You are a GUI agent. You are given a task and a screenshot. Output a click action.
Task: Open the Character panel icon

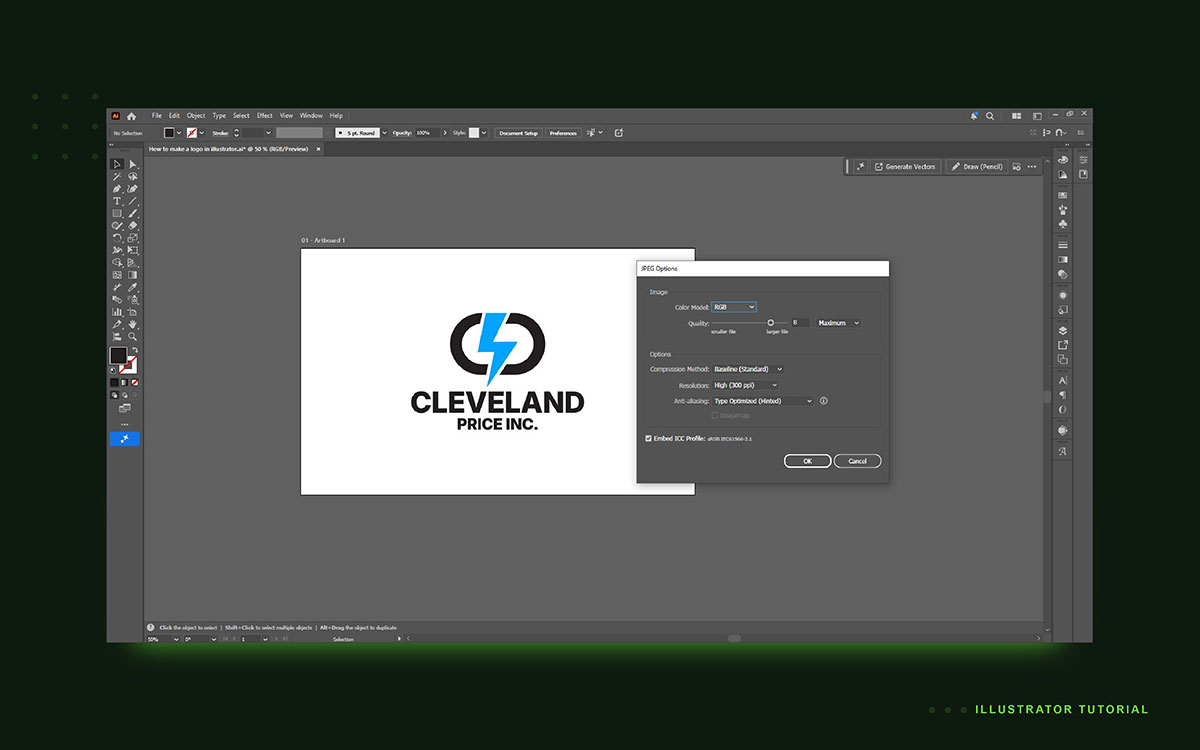tap(1063, 381)
